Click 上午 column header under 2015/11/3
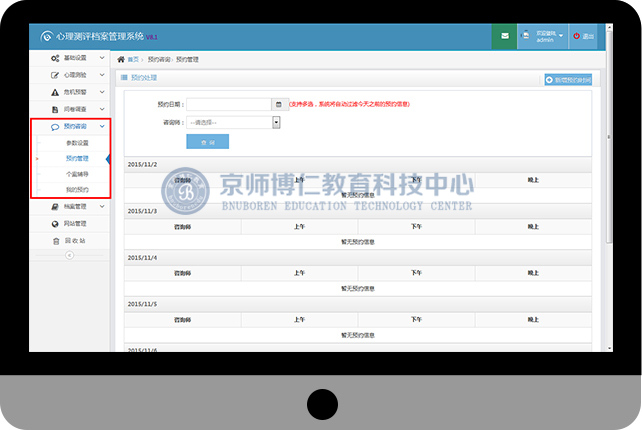This screenshot has height=430, width=642. click(299, 227)
